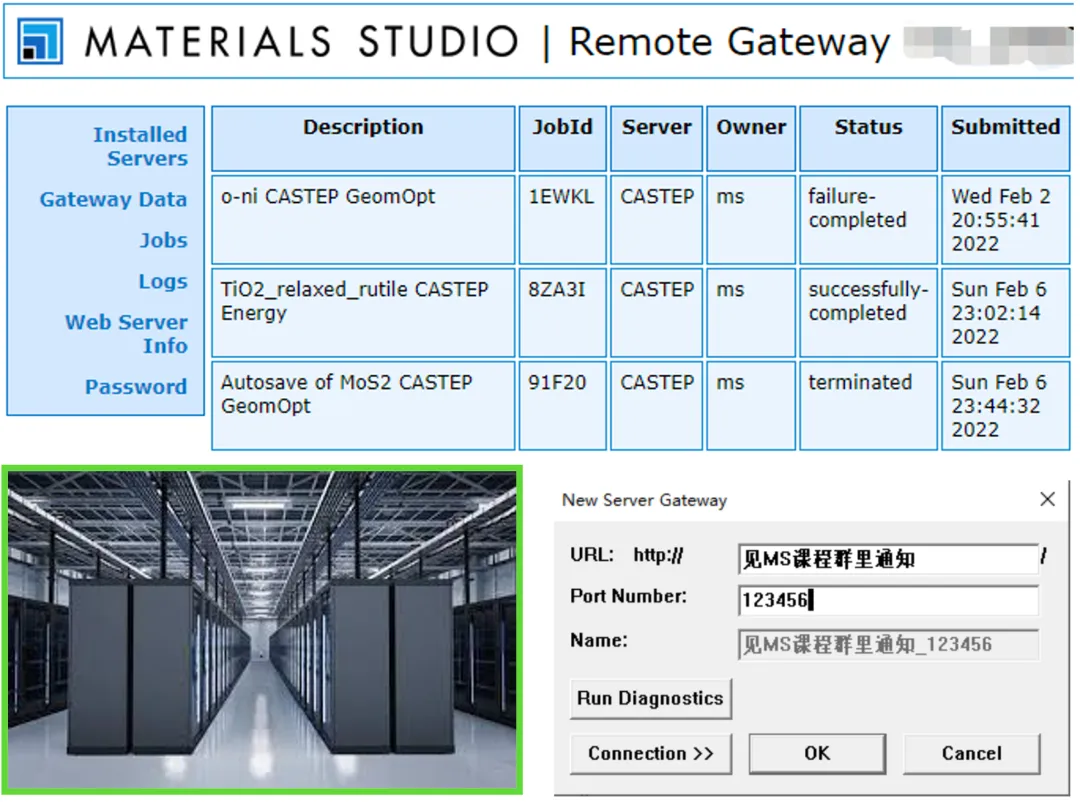The height and width of the screenshot is (802, 1080).
Task: Click the server room photo thumbnail
Action: pyautogui.click(x=262, y=630)
